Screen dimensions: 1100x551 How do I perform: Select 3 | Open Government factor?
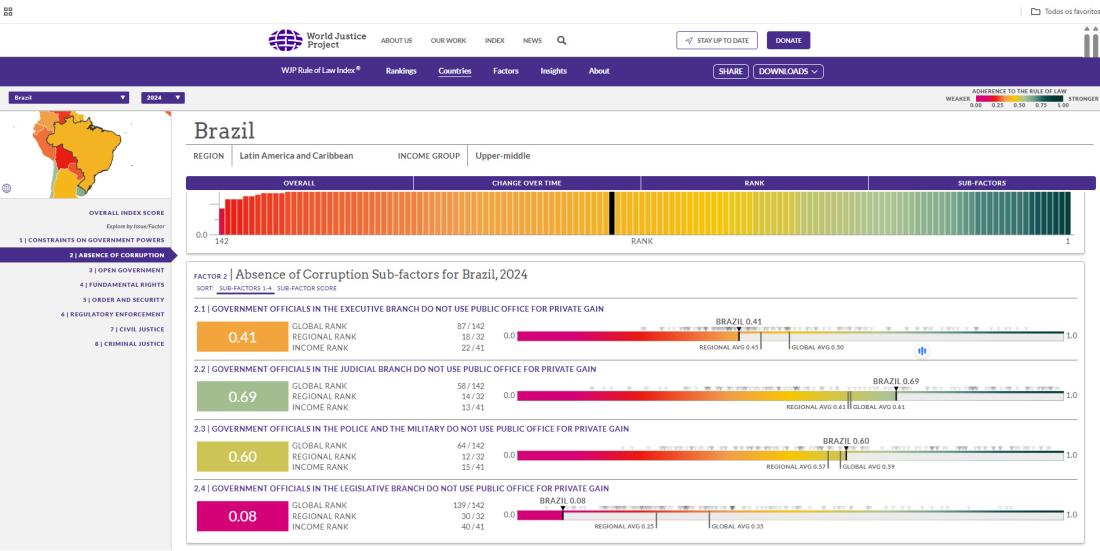tap(126, 269)
